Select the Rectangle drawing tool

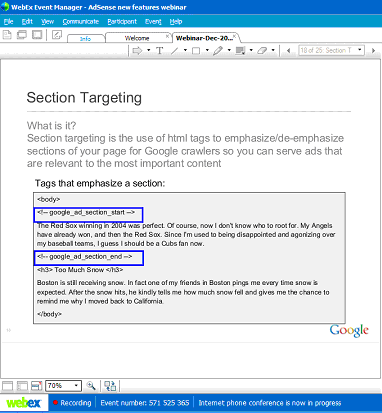[196, 51]
